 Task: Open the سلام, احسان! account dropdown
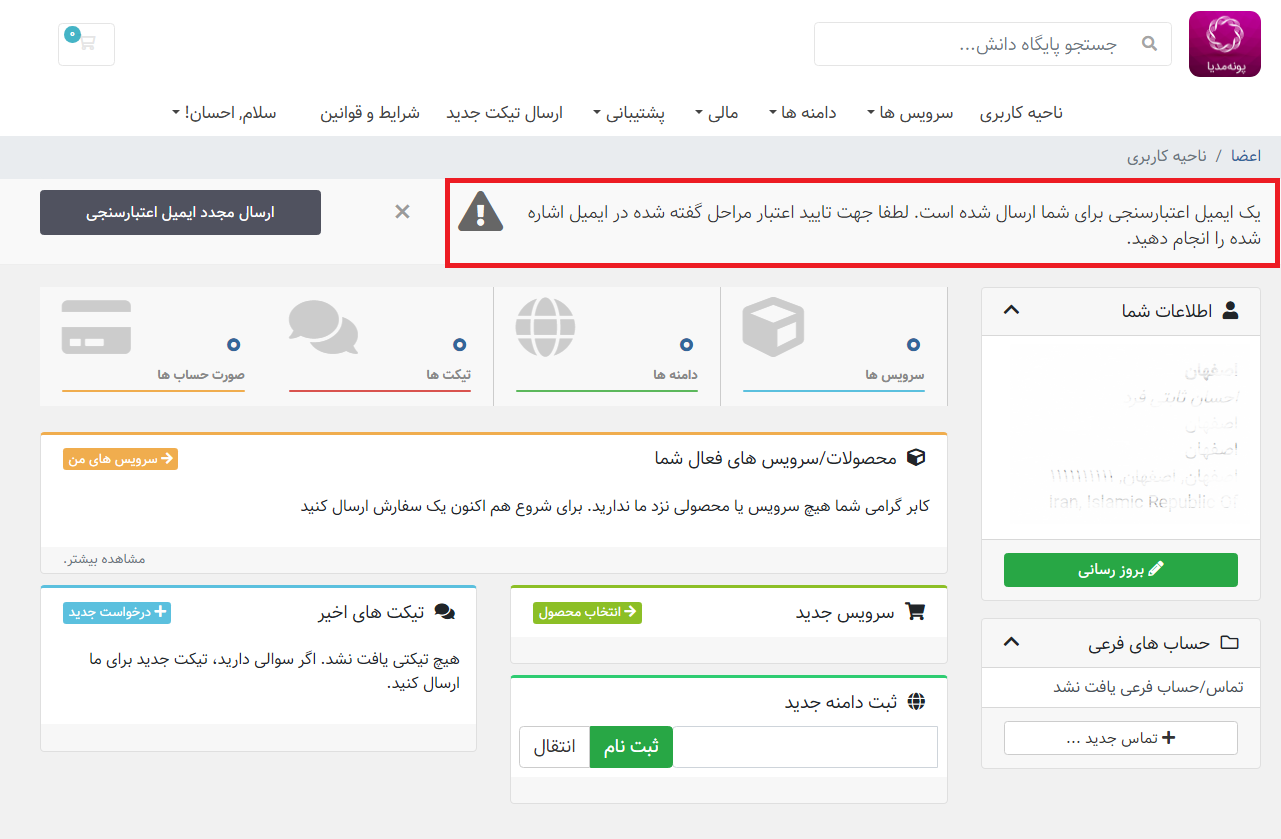[x=224, y=113]
